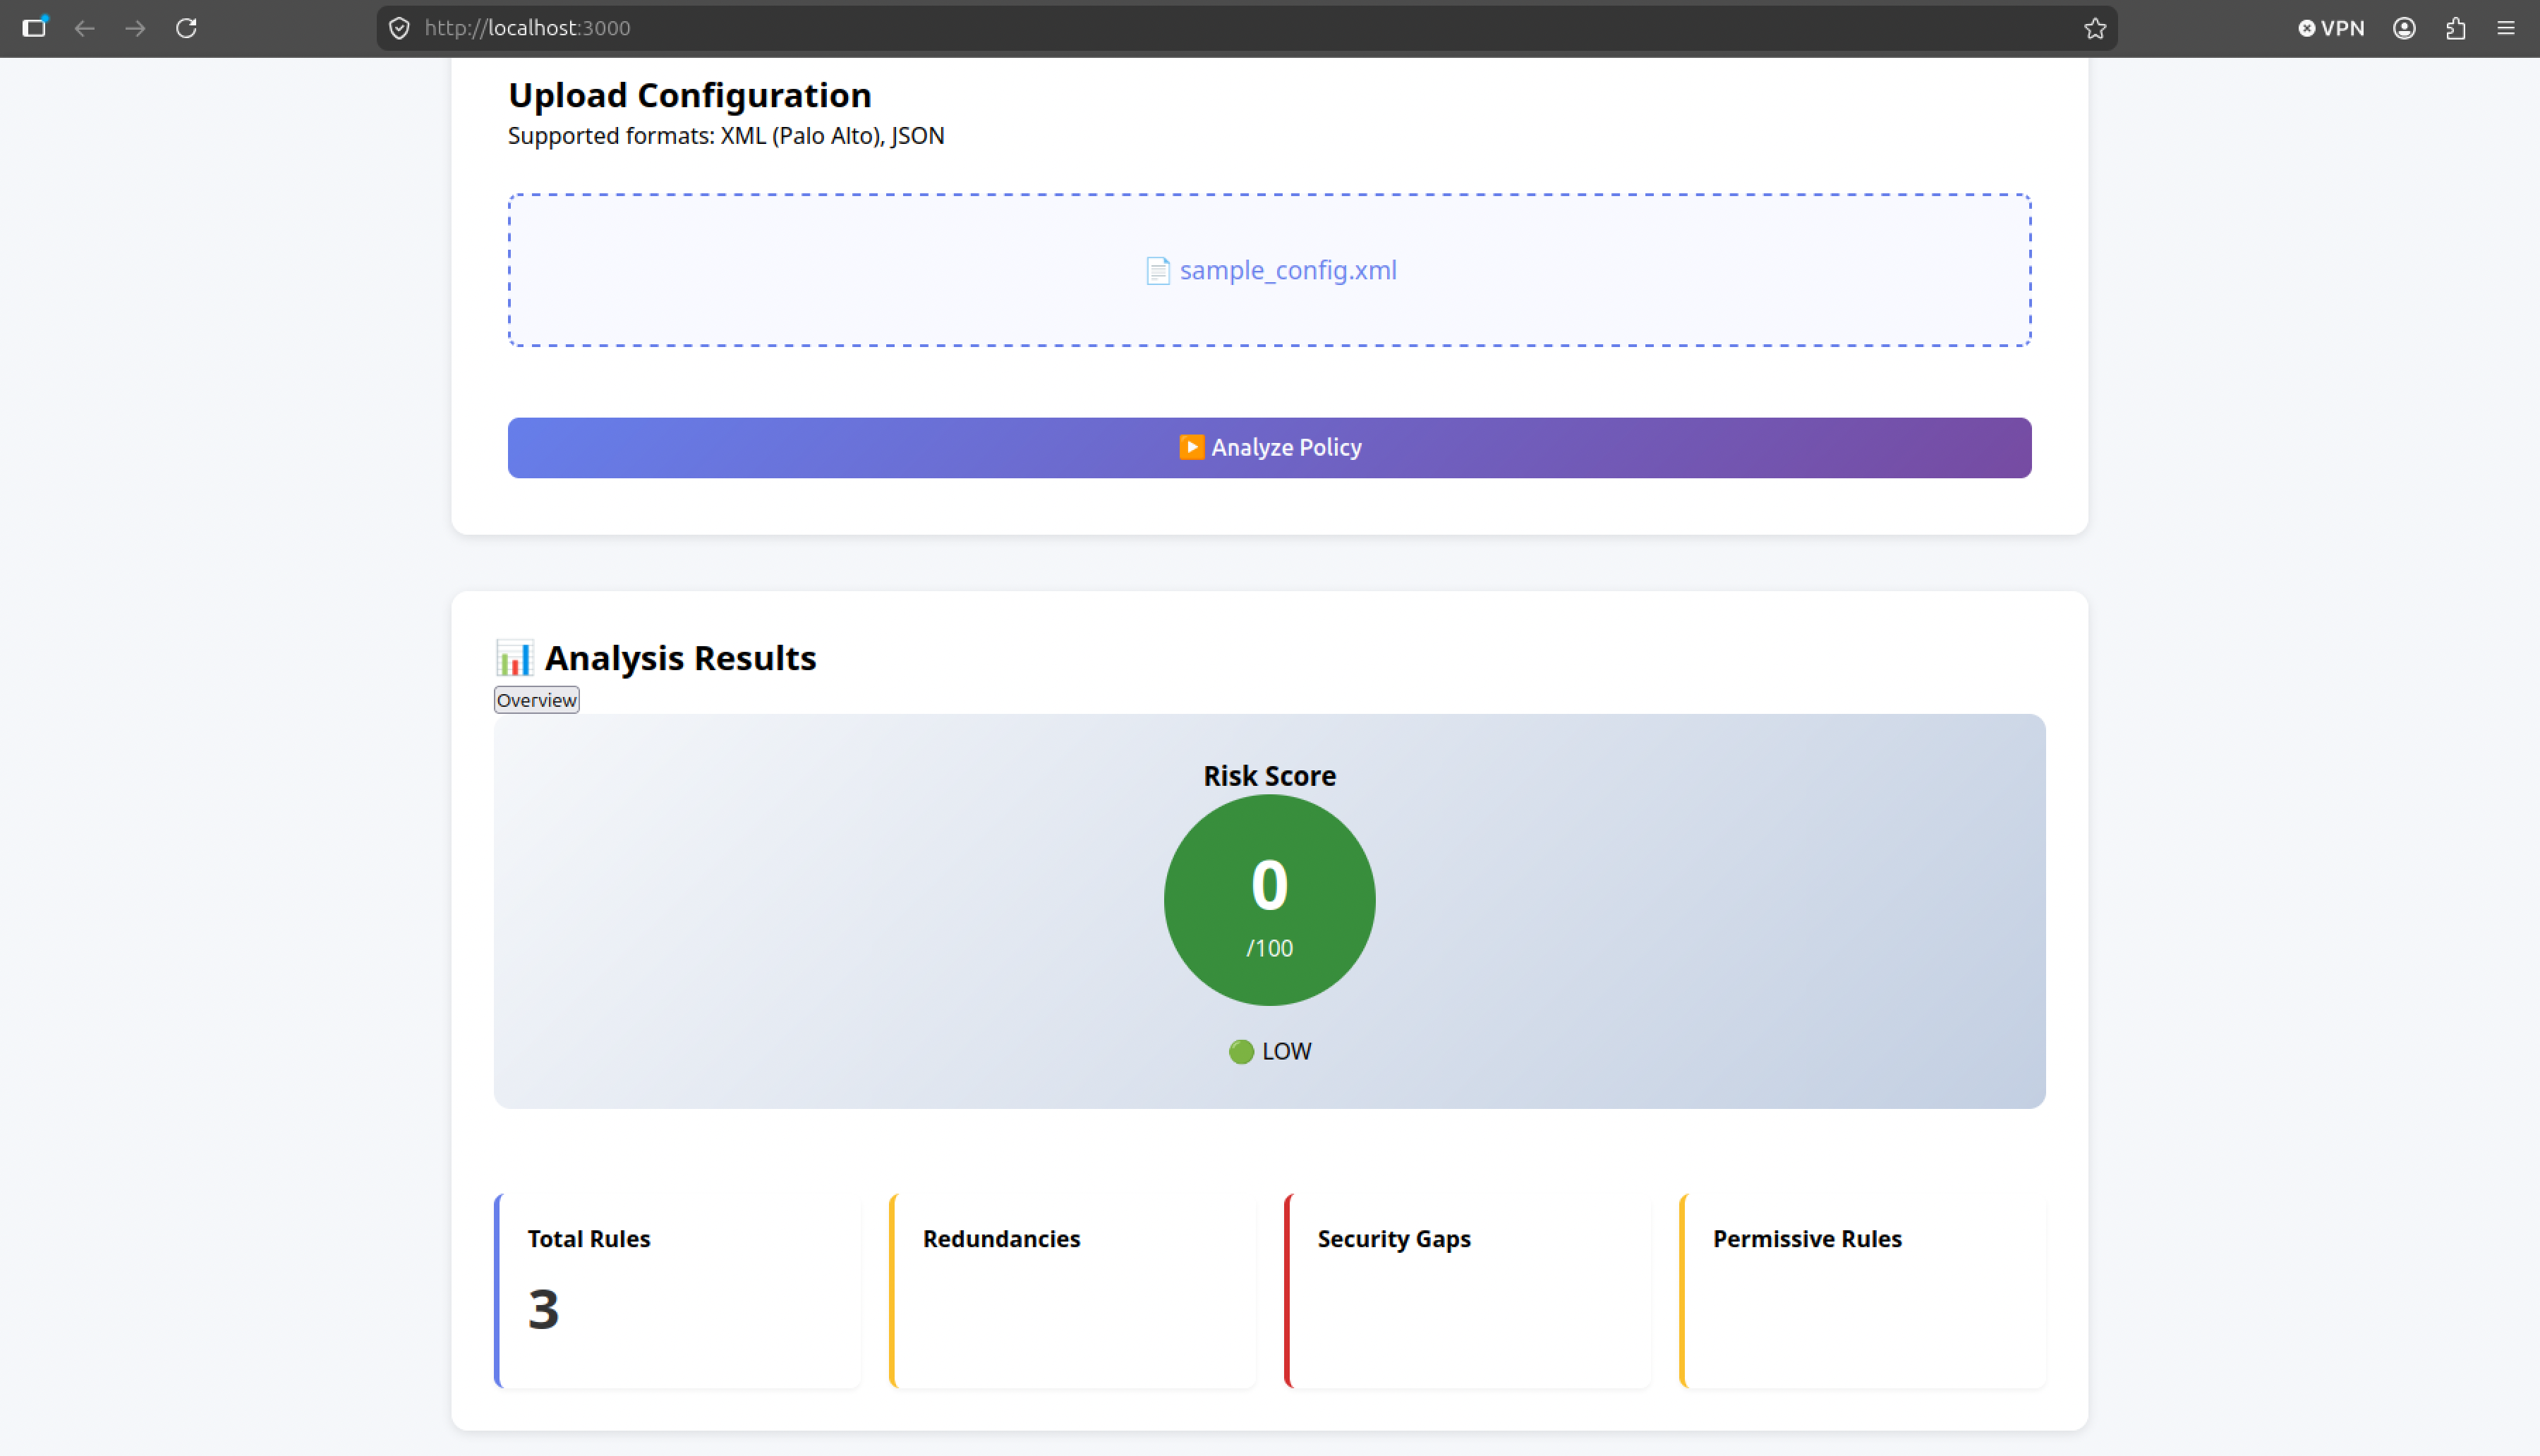This screenshot has width=2540, height=1456.
Task: Click the Total Rules value 3
Action: tap(543, 1309)
